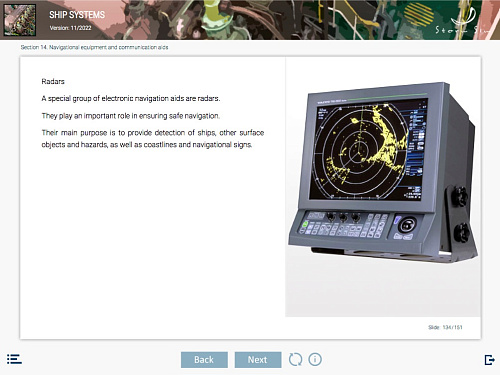
Task: Click the circular reload slide icon
Action: tap(295, 360)
